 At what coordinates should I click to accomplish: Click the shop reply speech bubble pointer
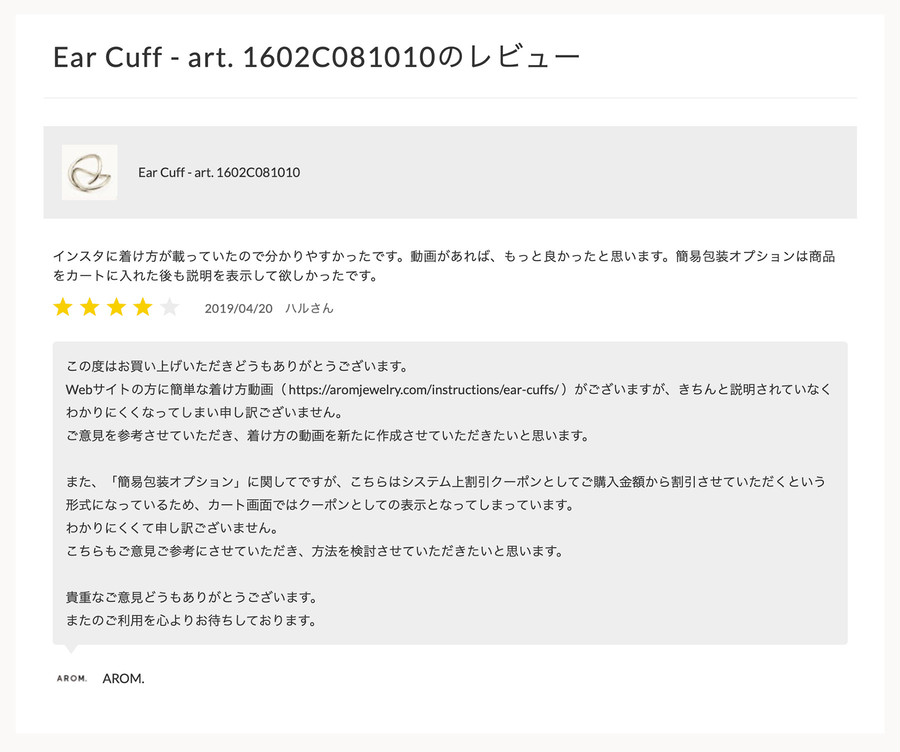[71, 649]
